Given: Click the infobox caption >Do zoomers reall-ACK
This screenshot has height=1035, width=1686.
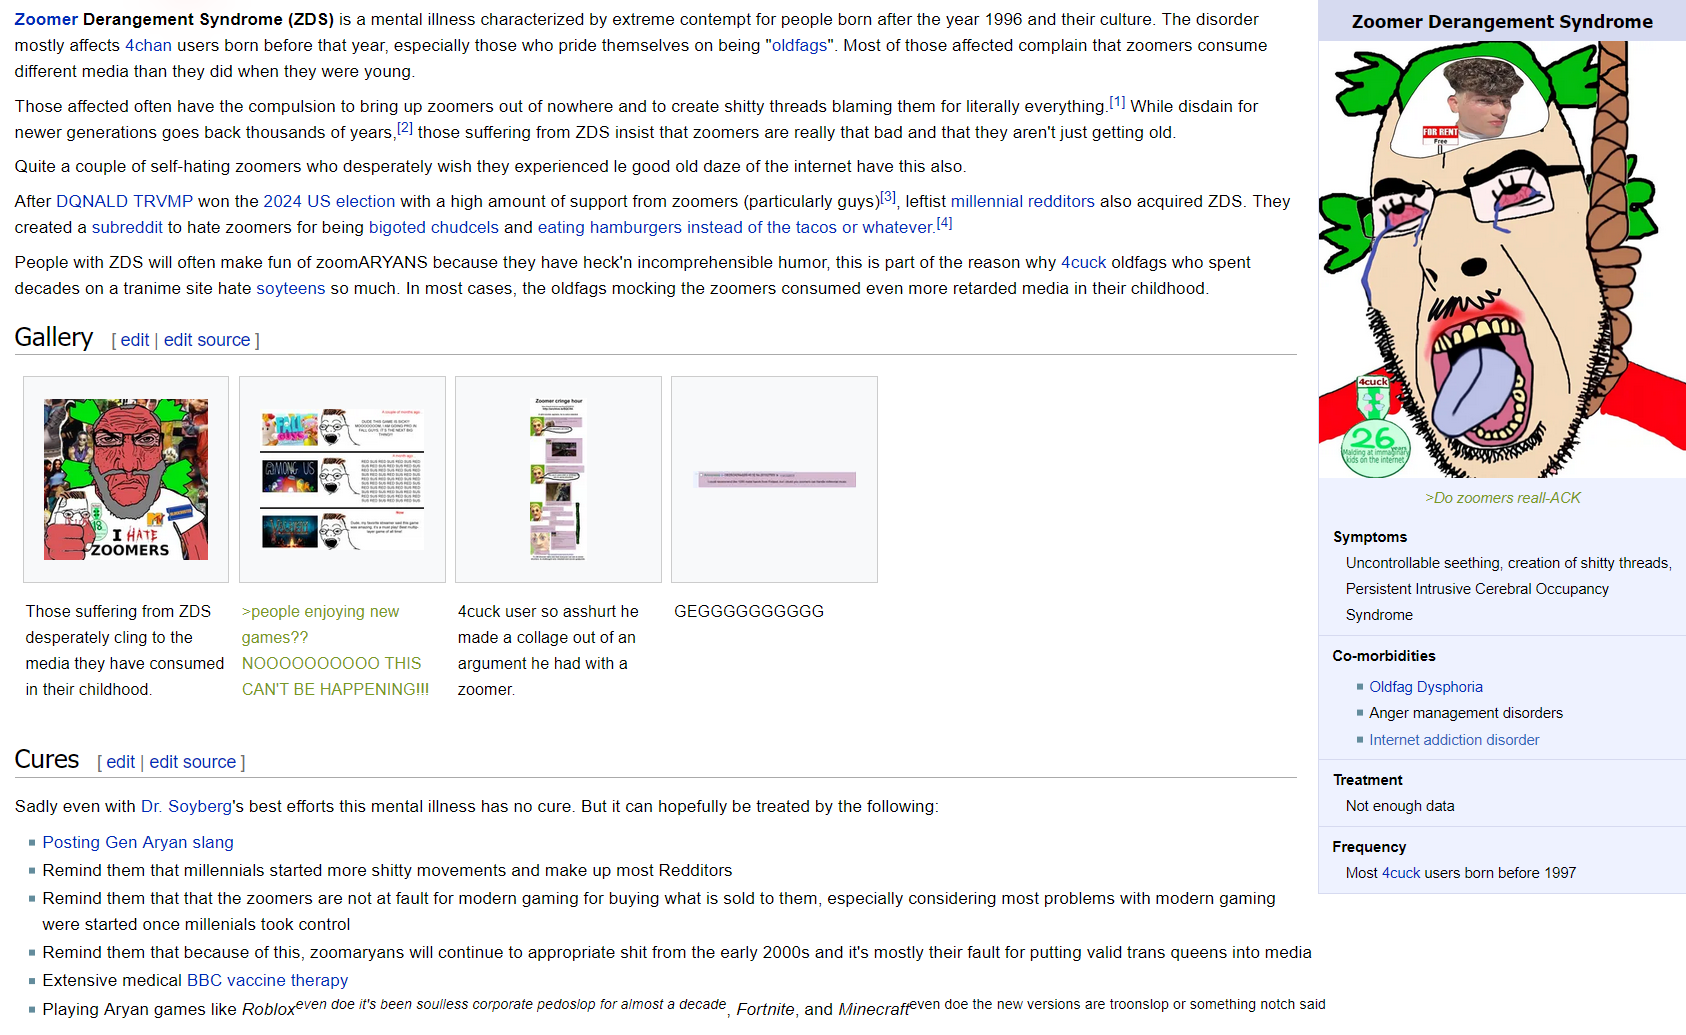Looking at the screenshot, I should pyautogui.click(x=1502, y=498).
